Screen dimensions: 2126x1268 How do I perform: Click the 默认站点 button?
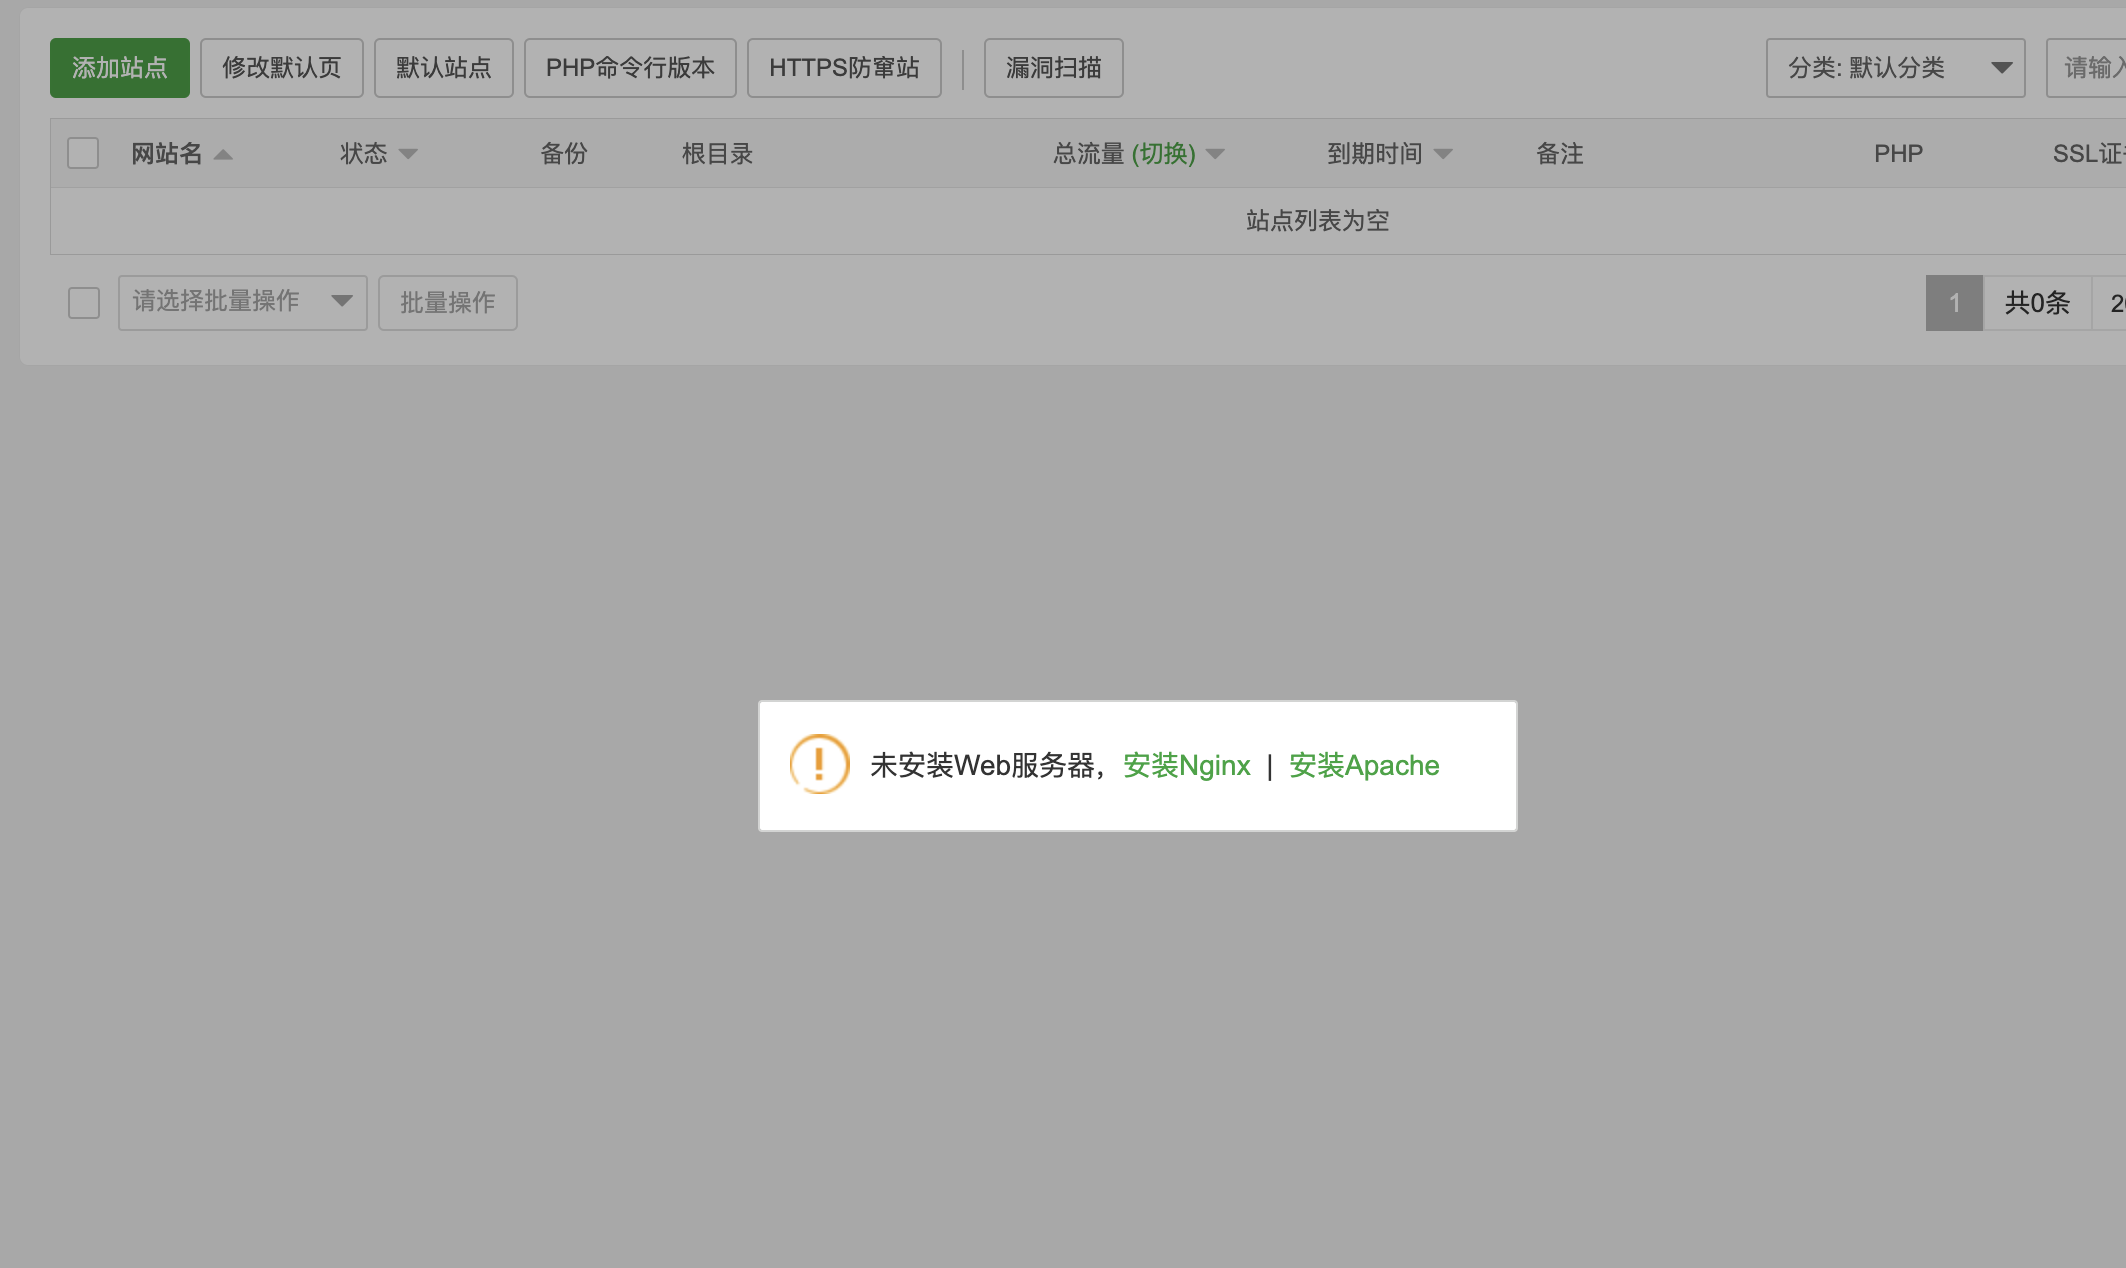point(444,68)
